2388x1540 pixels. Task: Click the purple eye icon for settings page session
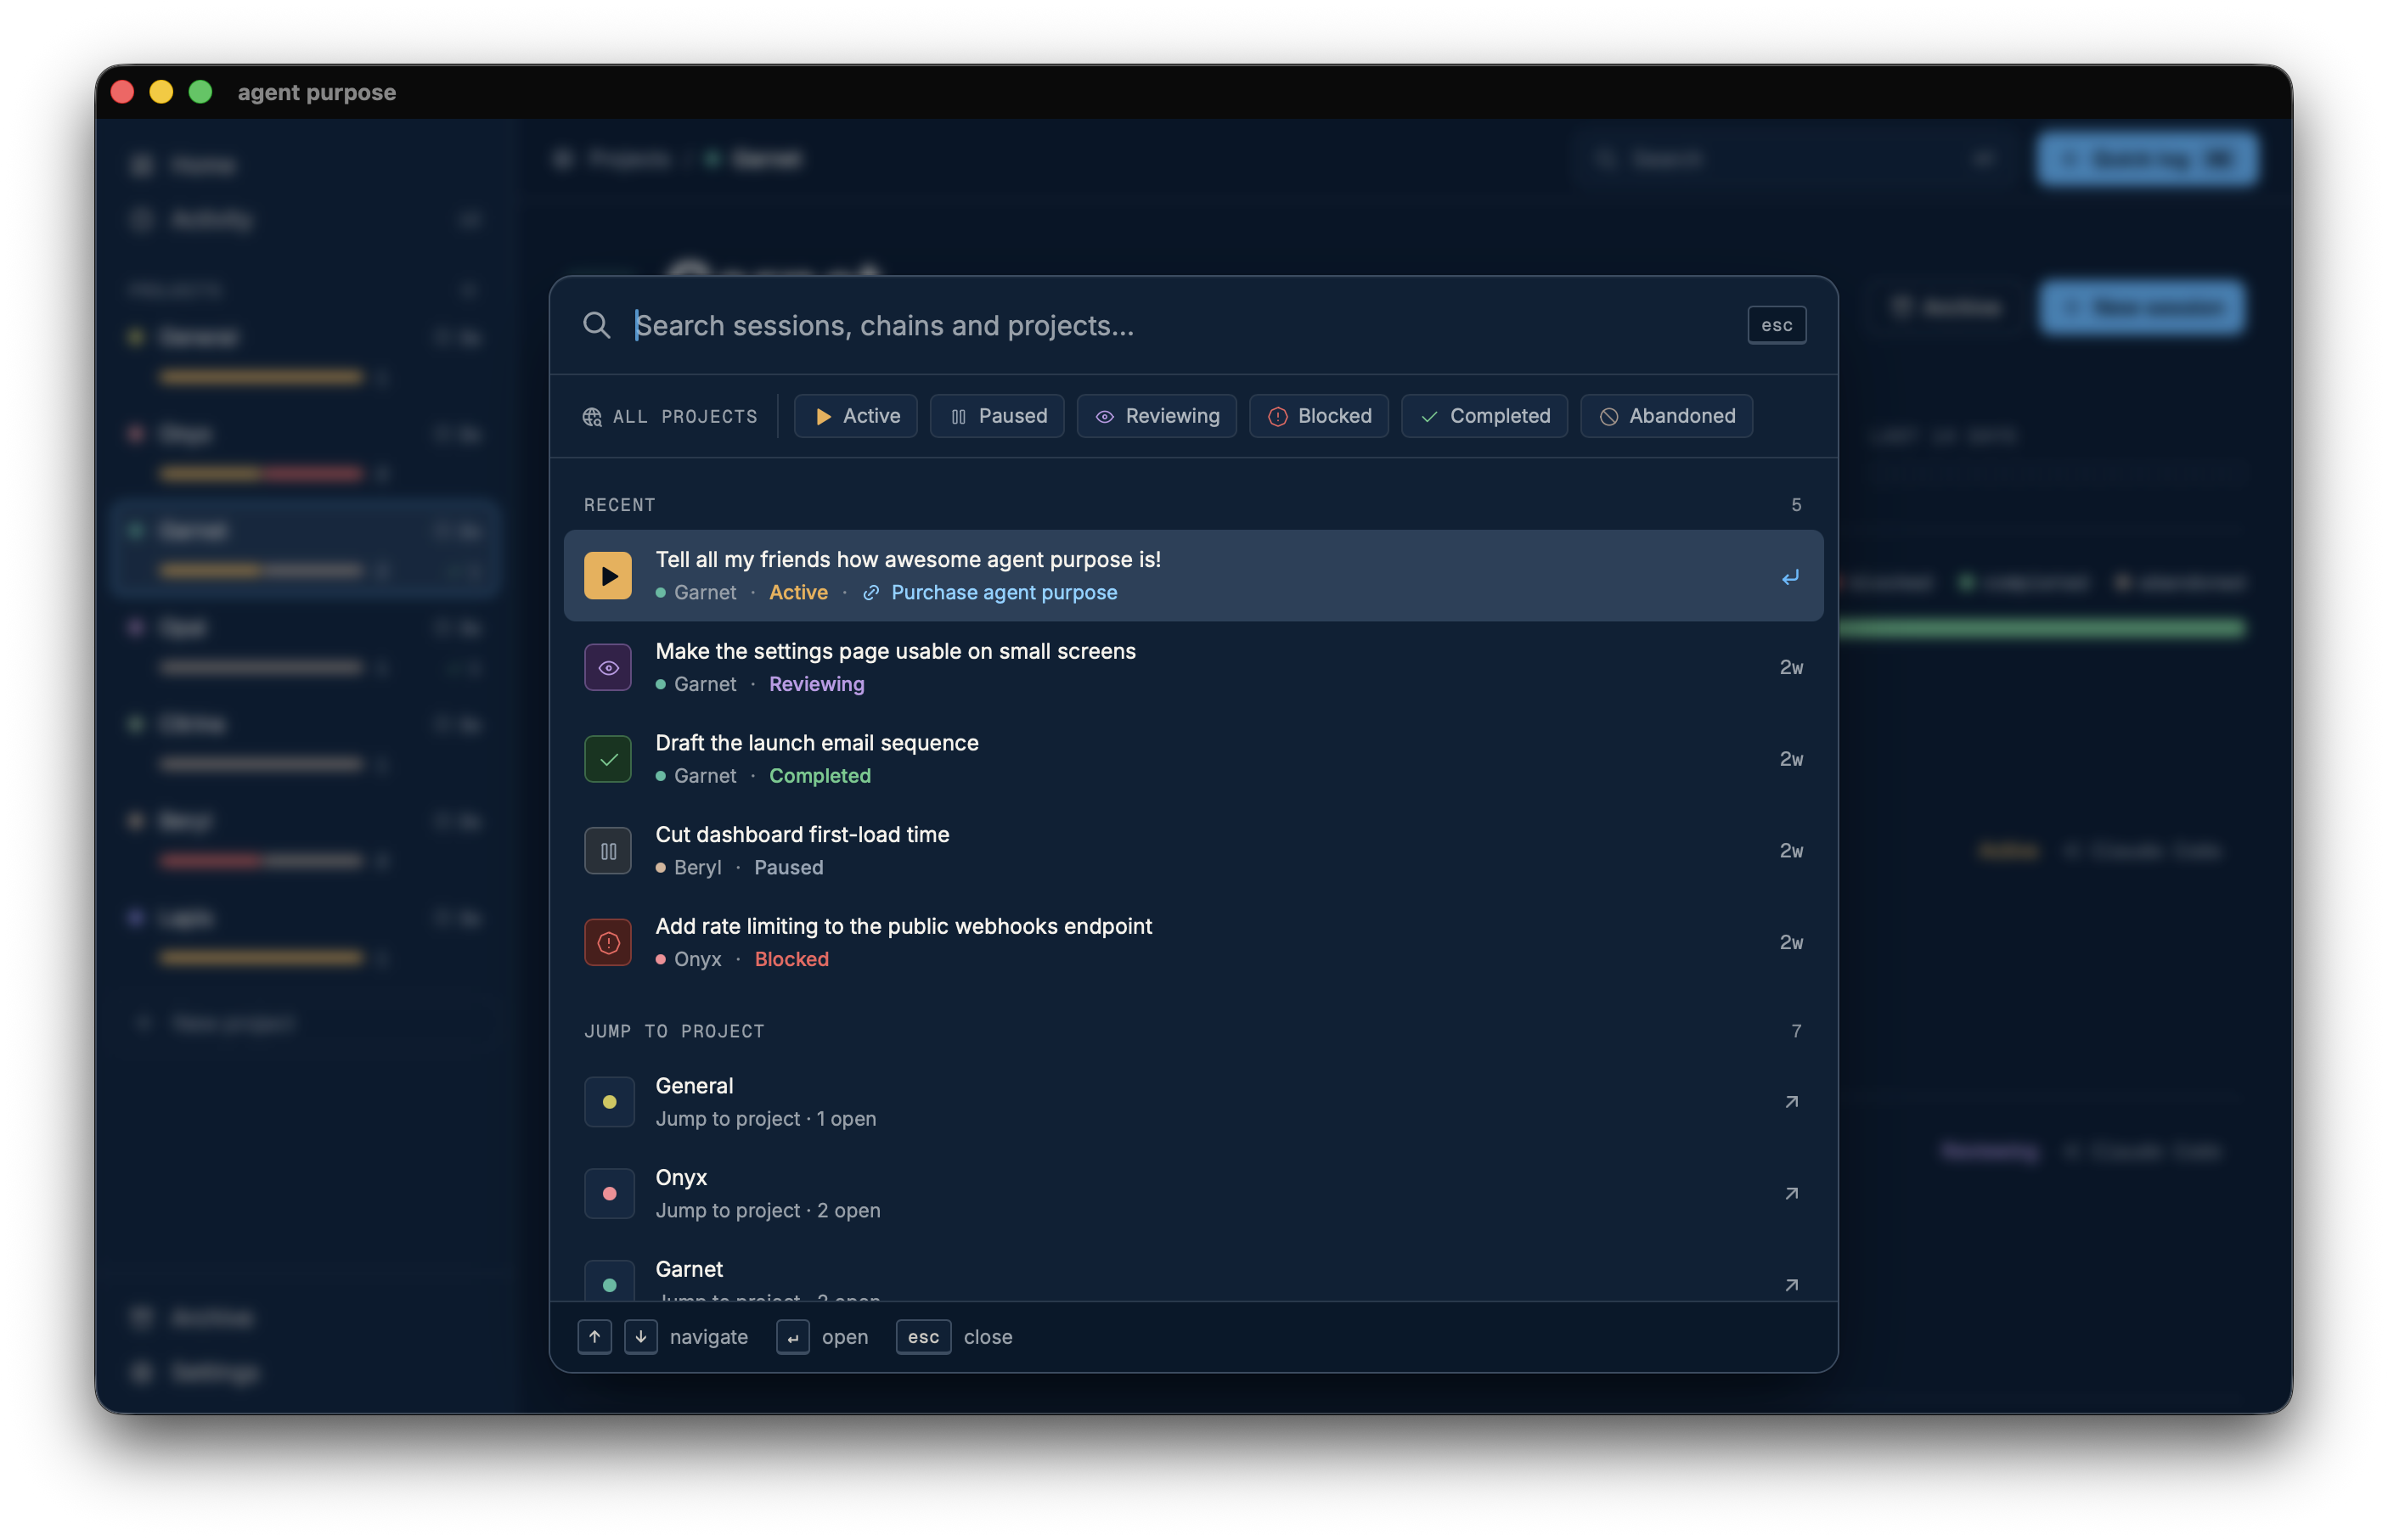pyautogui.click(x=608, y=667)
